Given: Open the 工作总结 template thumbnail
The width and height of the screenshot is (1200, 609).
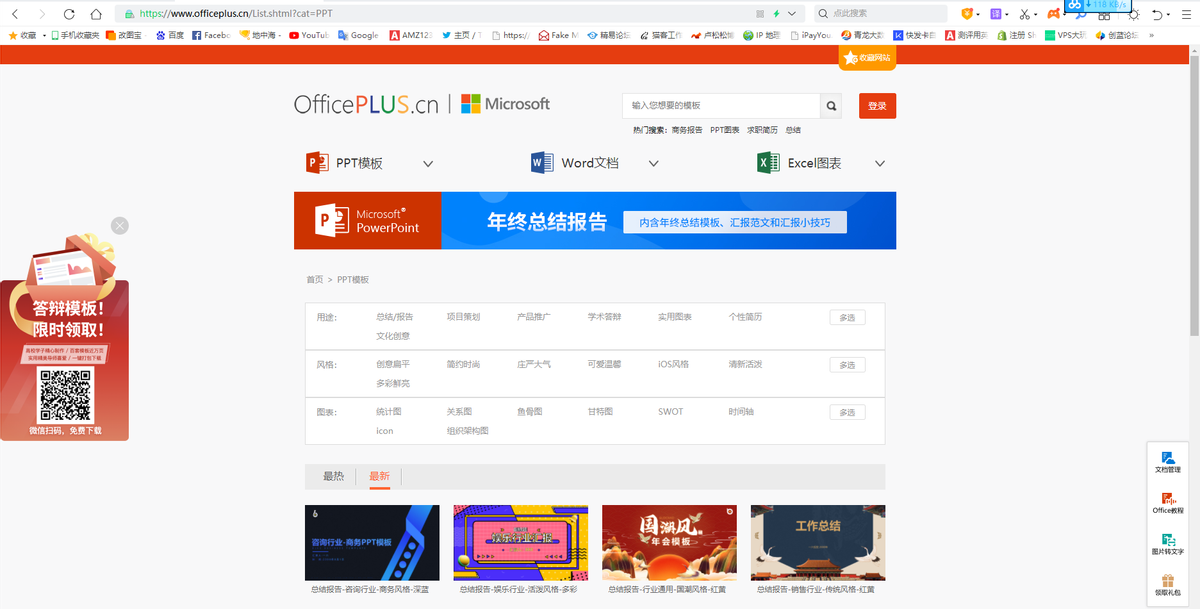Looking at the screenshot, I should [818, 543].
